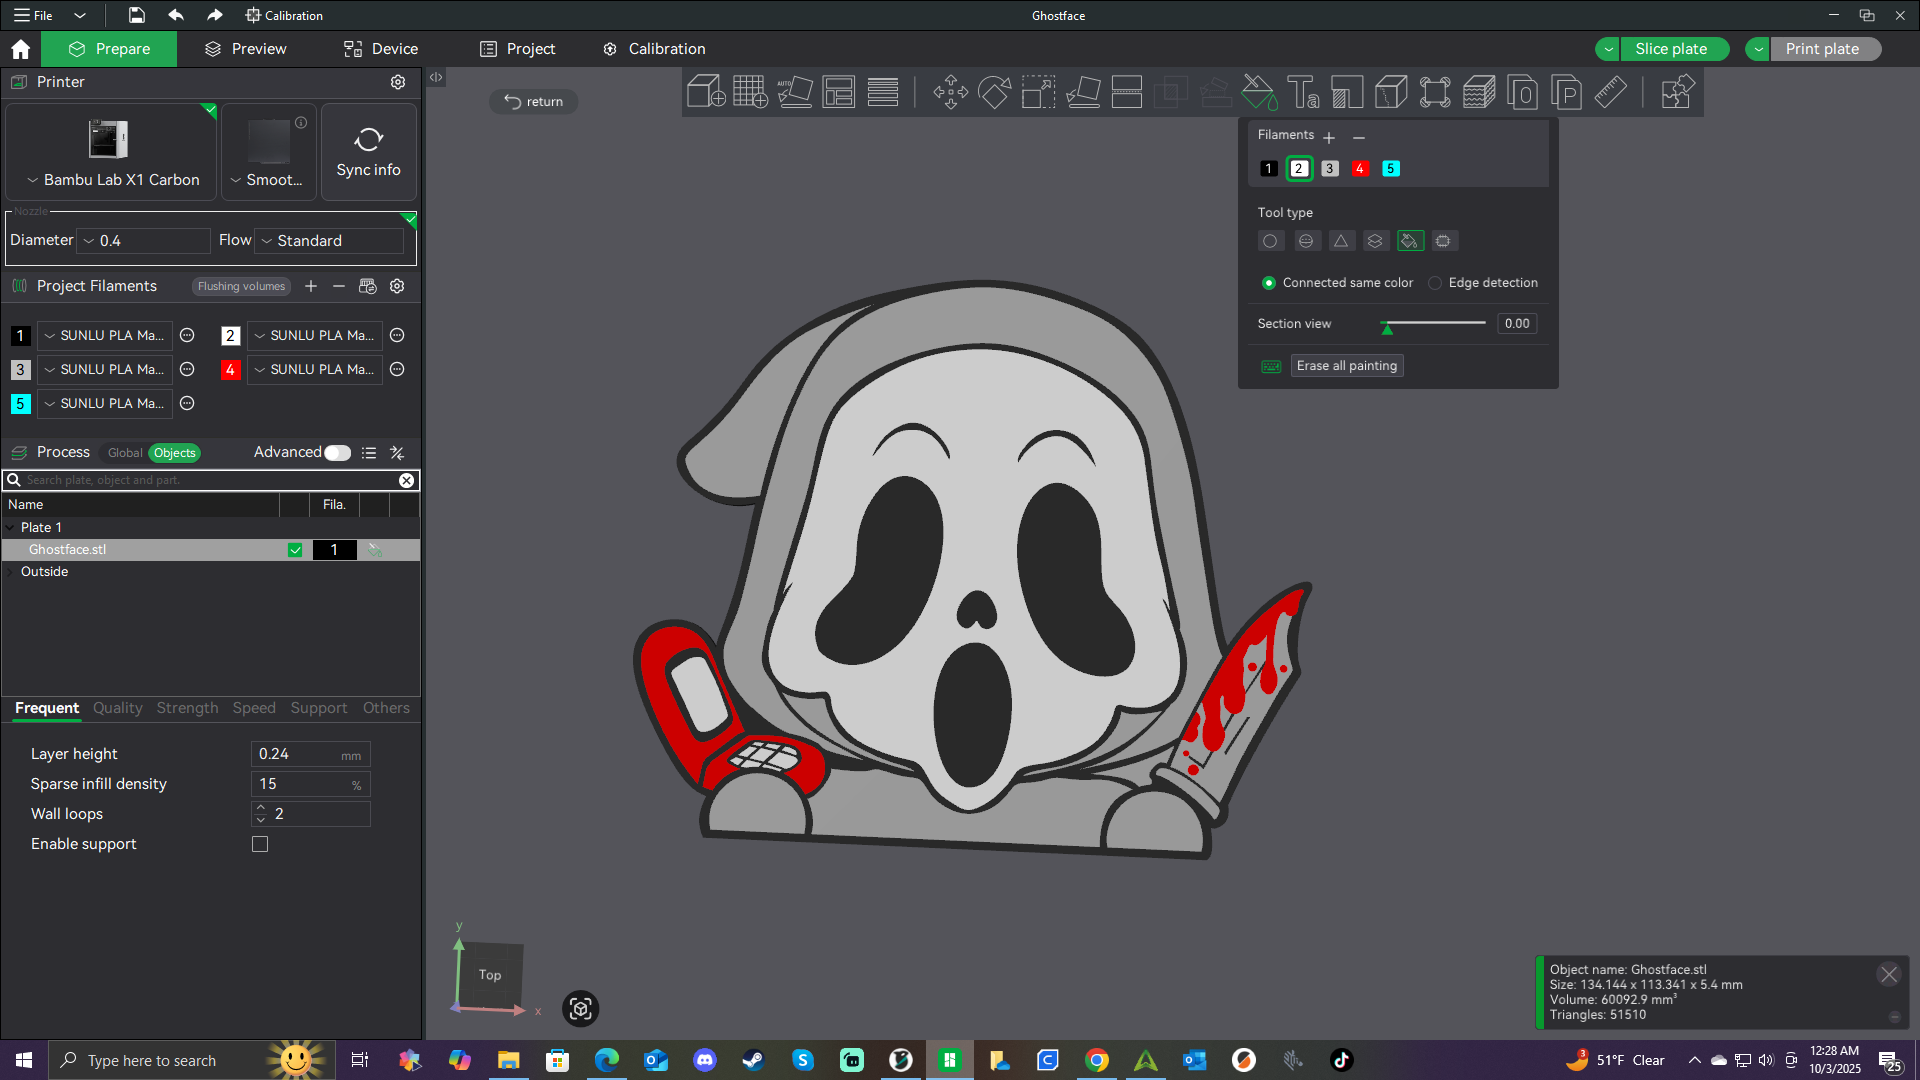The image size is (1920, 1080).
Task: Click the Layer height 0.24 input field
Action: 310,754
